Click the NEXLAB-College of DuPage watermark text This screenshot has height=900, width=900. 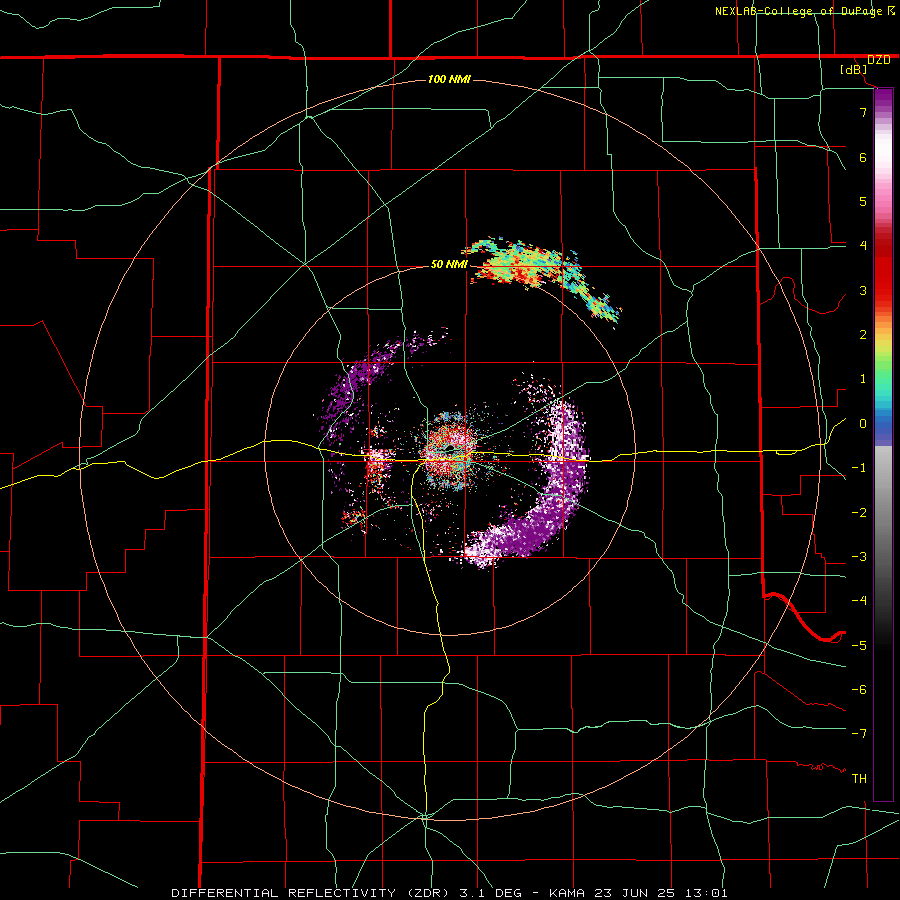800,11
